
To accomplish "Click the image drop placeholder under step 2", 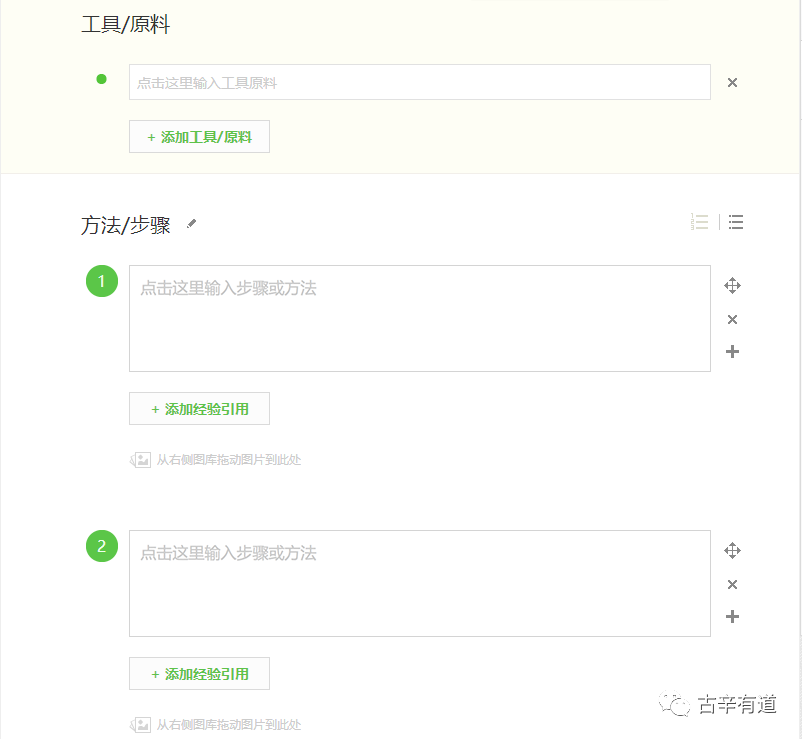I will (x=215, y=725).
